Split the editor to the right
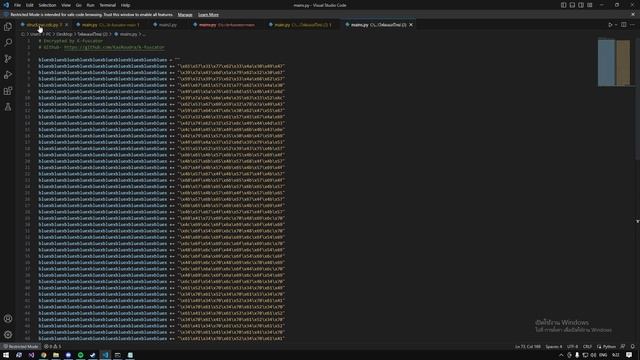This screenshot has height=360, width=640. click(624, 25)
